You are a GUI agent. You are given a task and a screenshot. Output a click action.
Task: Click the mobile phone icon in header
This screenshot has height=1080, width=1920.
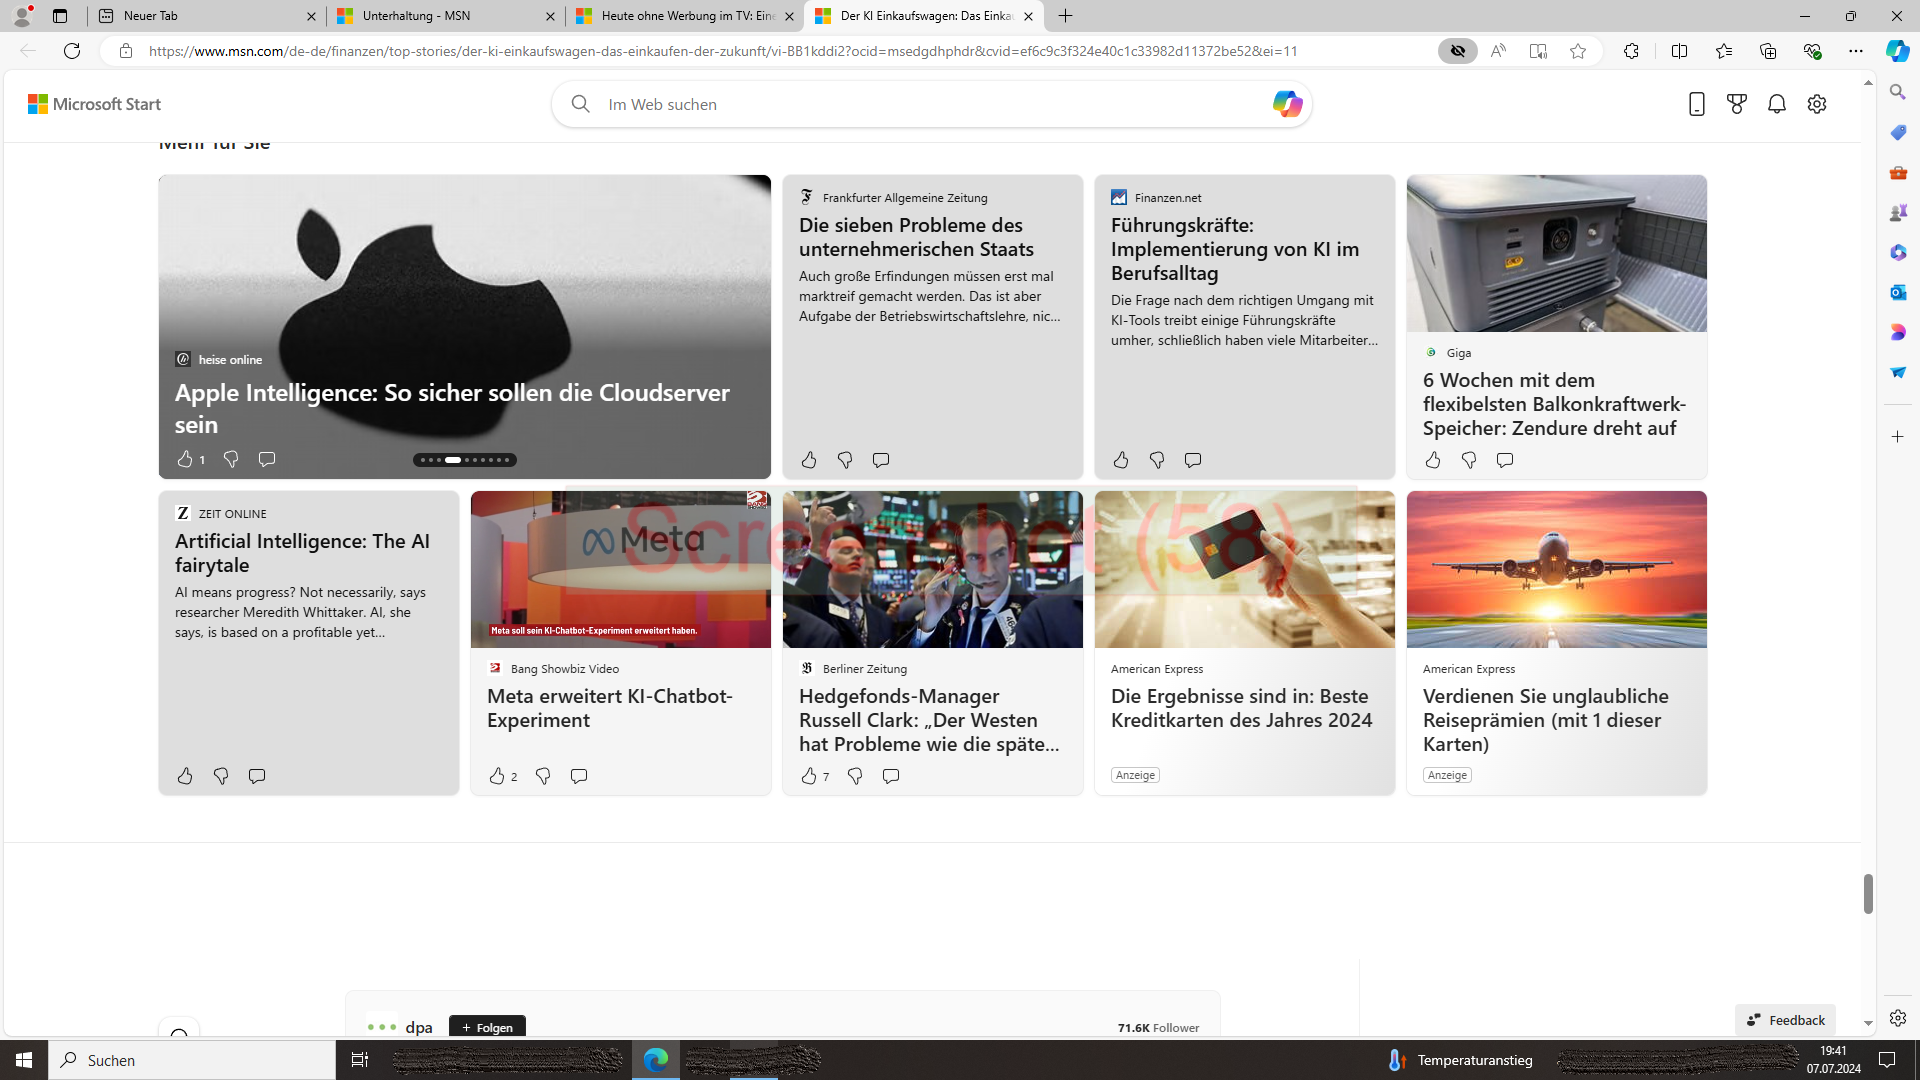[1696, 104]
